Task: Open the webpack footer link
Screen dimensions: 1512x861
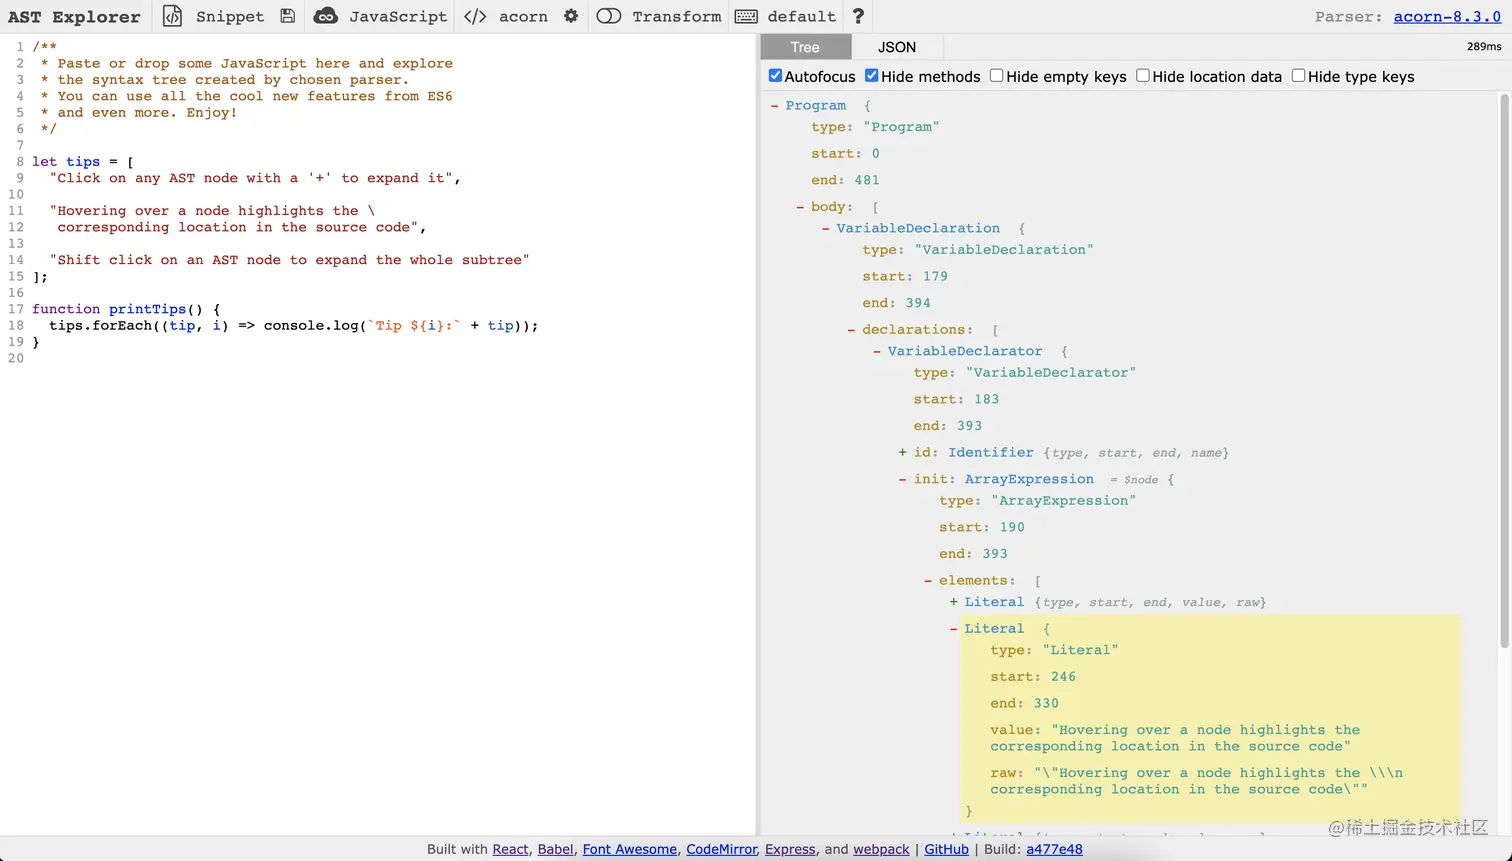Action: (881, 849)
